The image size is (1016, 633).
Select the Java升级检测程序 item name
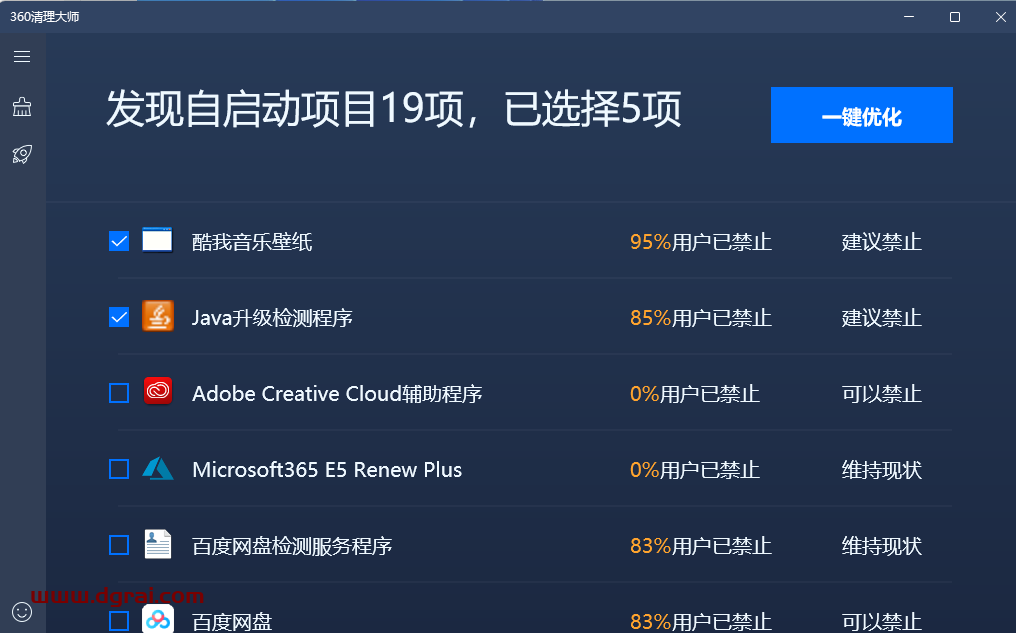click(x=272, y=317)
